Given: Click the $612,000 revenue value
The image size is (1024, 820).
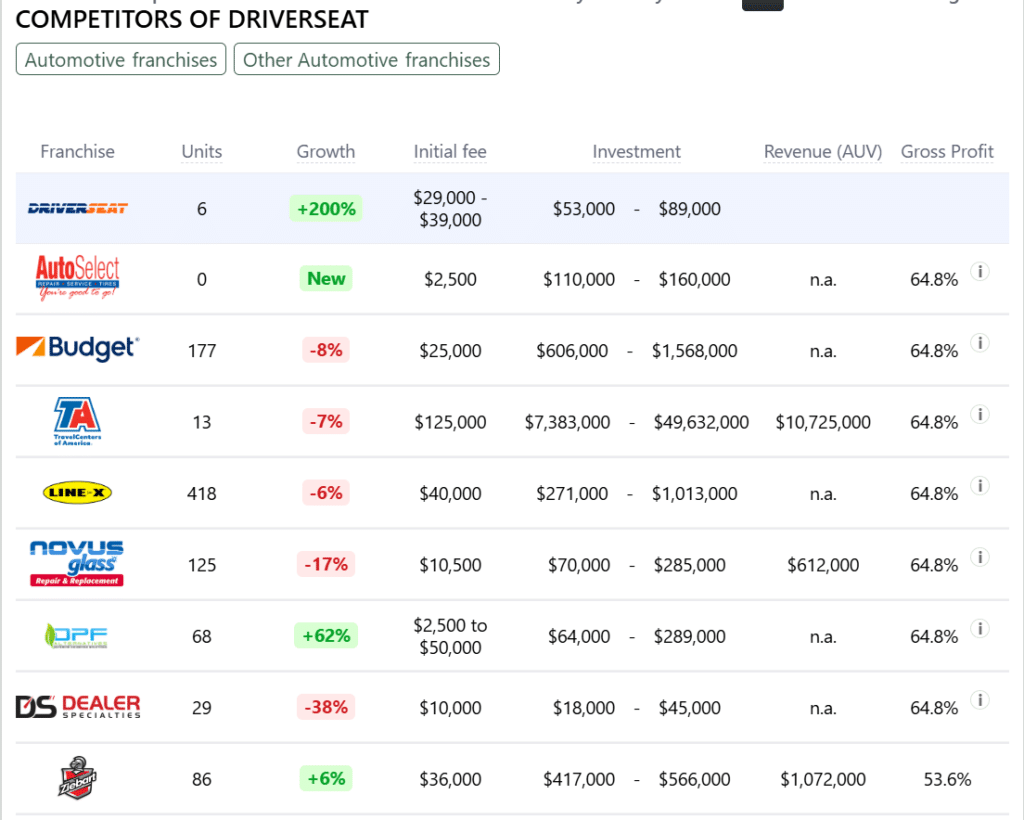Looking at the screenshot, I should [823, 565].
